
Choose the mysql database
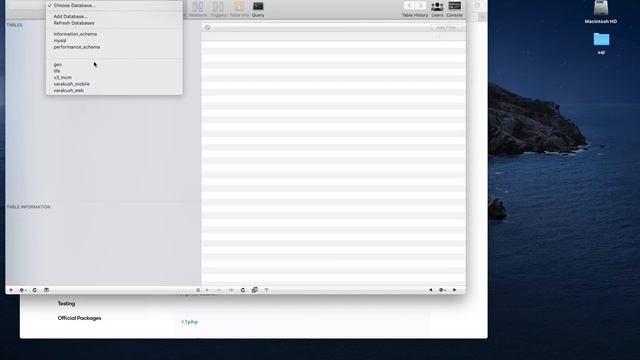tap(114, 40)
